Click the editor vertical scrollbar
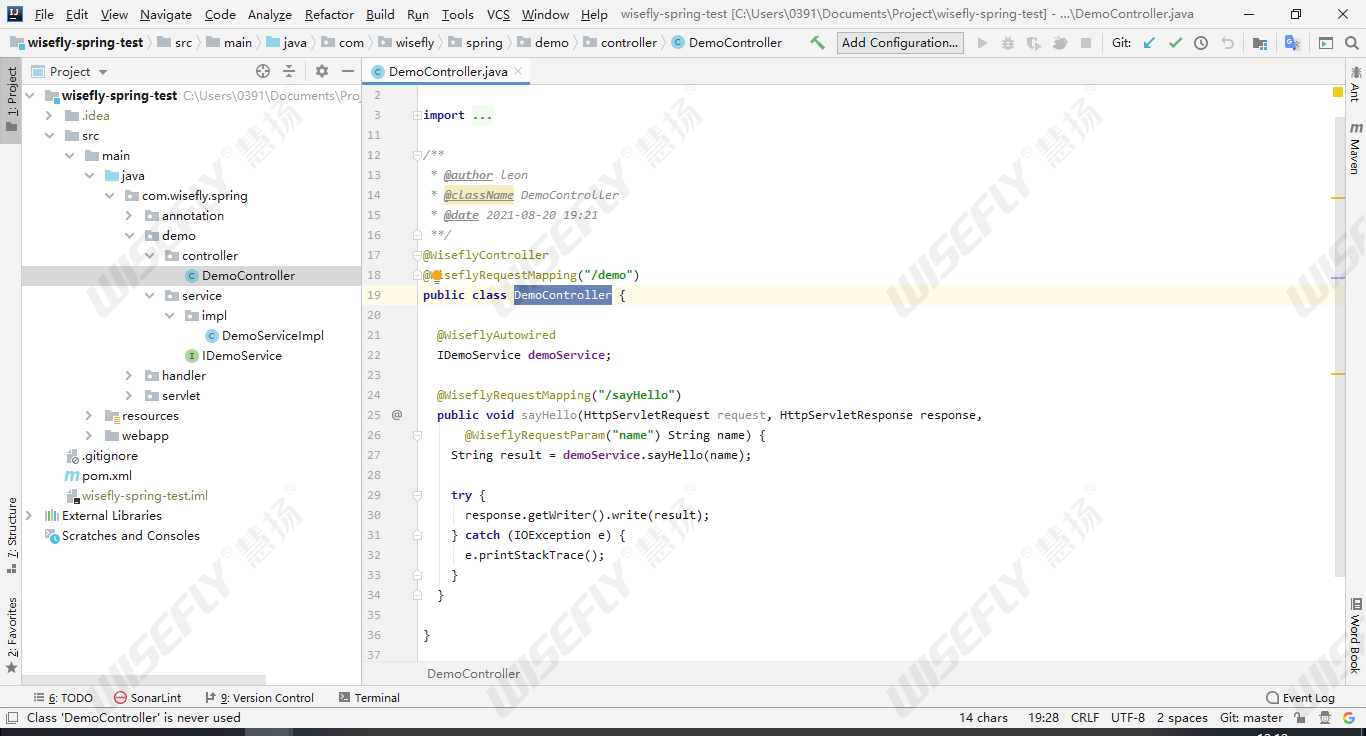Image resolution: width=1366 pixels, height=736 pixels. [1340, 345]
